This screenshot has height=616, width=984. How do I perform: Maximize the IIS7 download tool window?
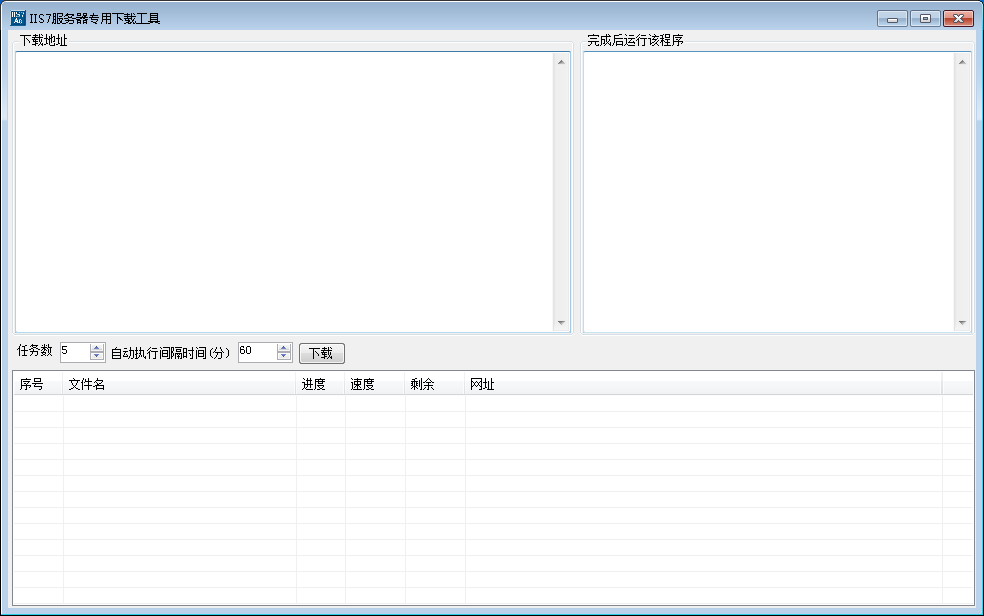point(925,19)
